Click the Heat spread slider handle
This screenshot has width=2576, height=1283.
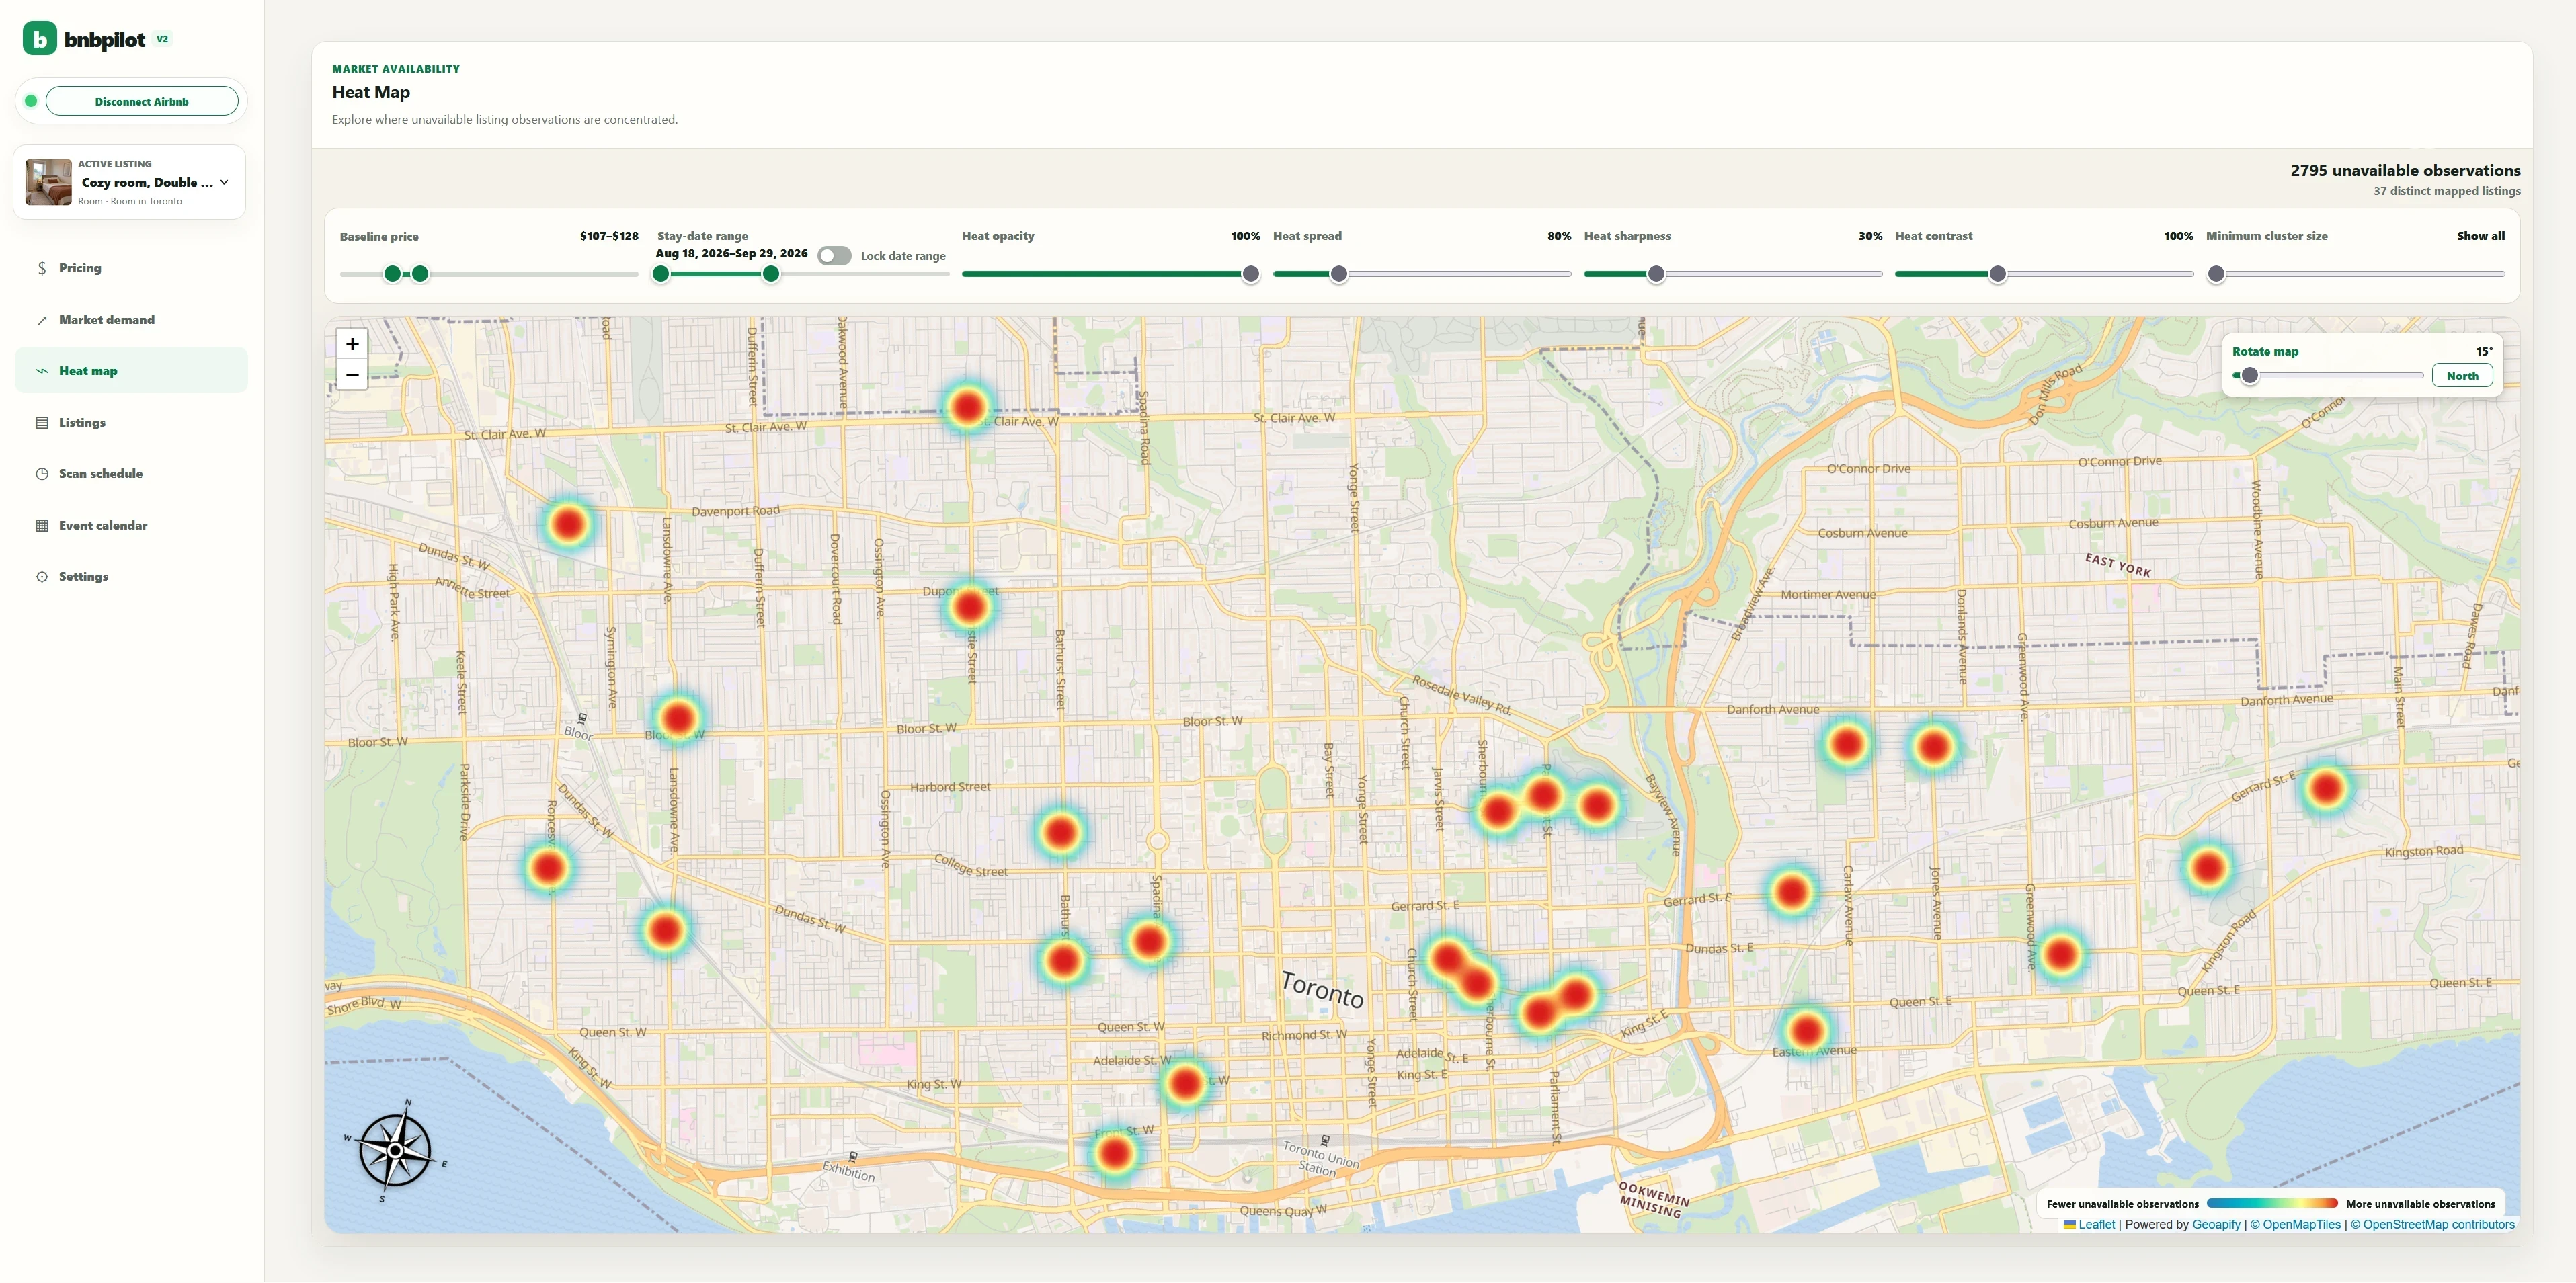[1339, 274]
